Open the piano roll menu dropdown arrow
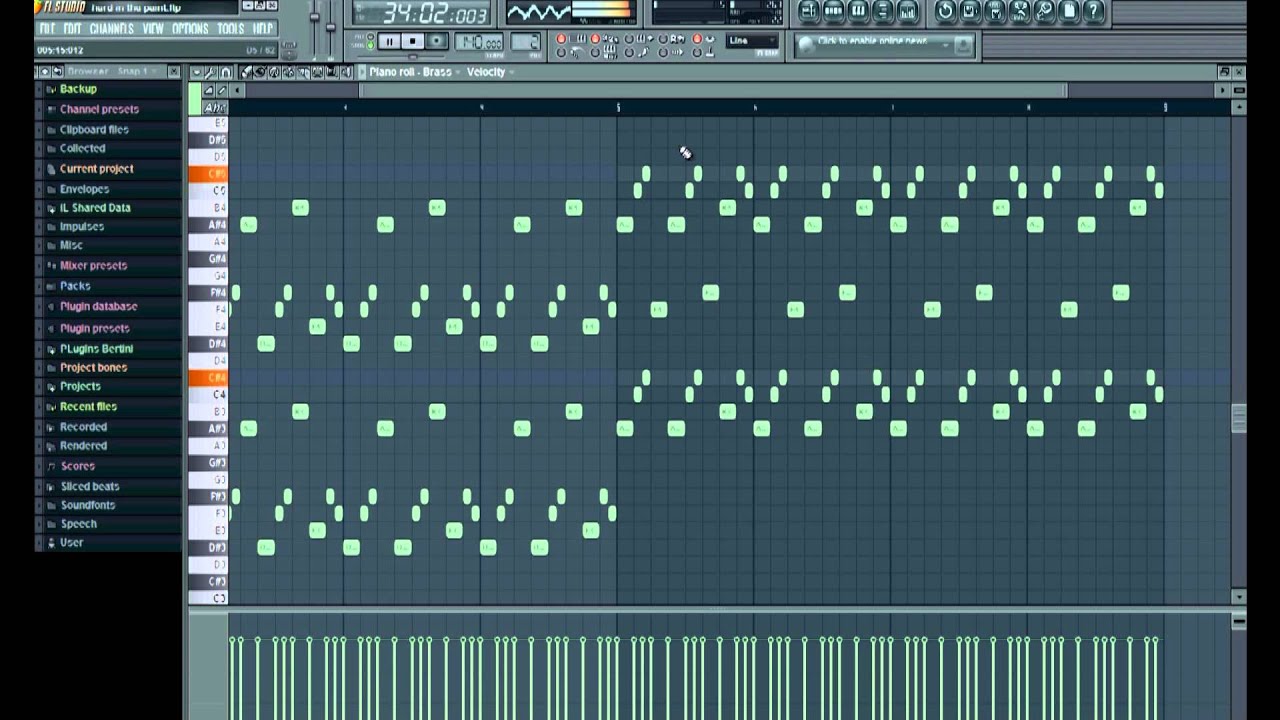1280x720 pixels. (196, 72)
